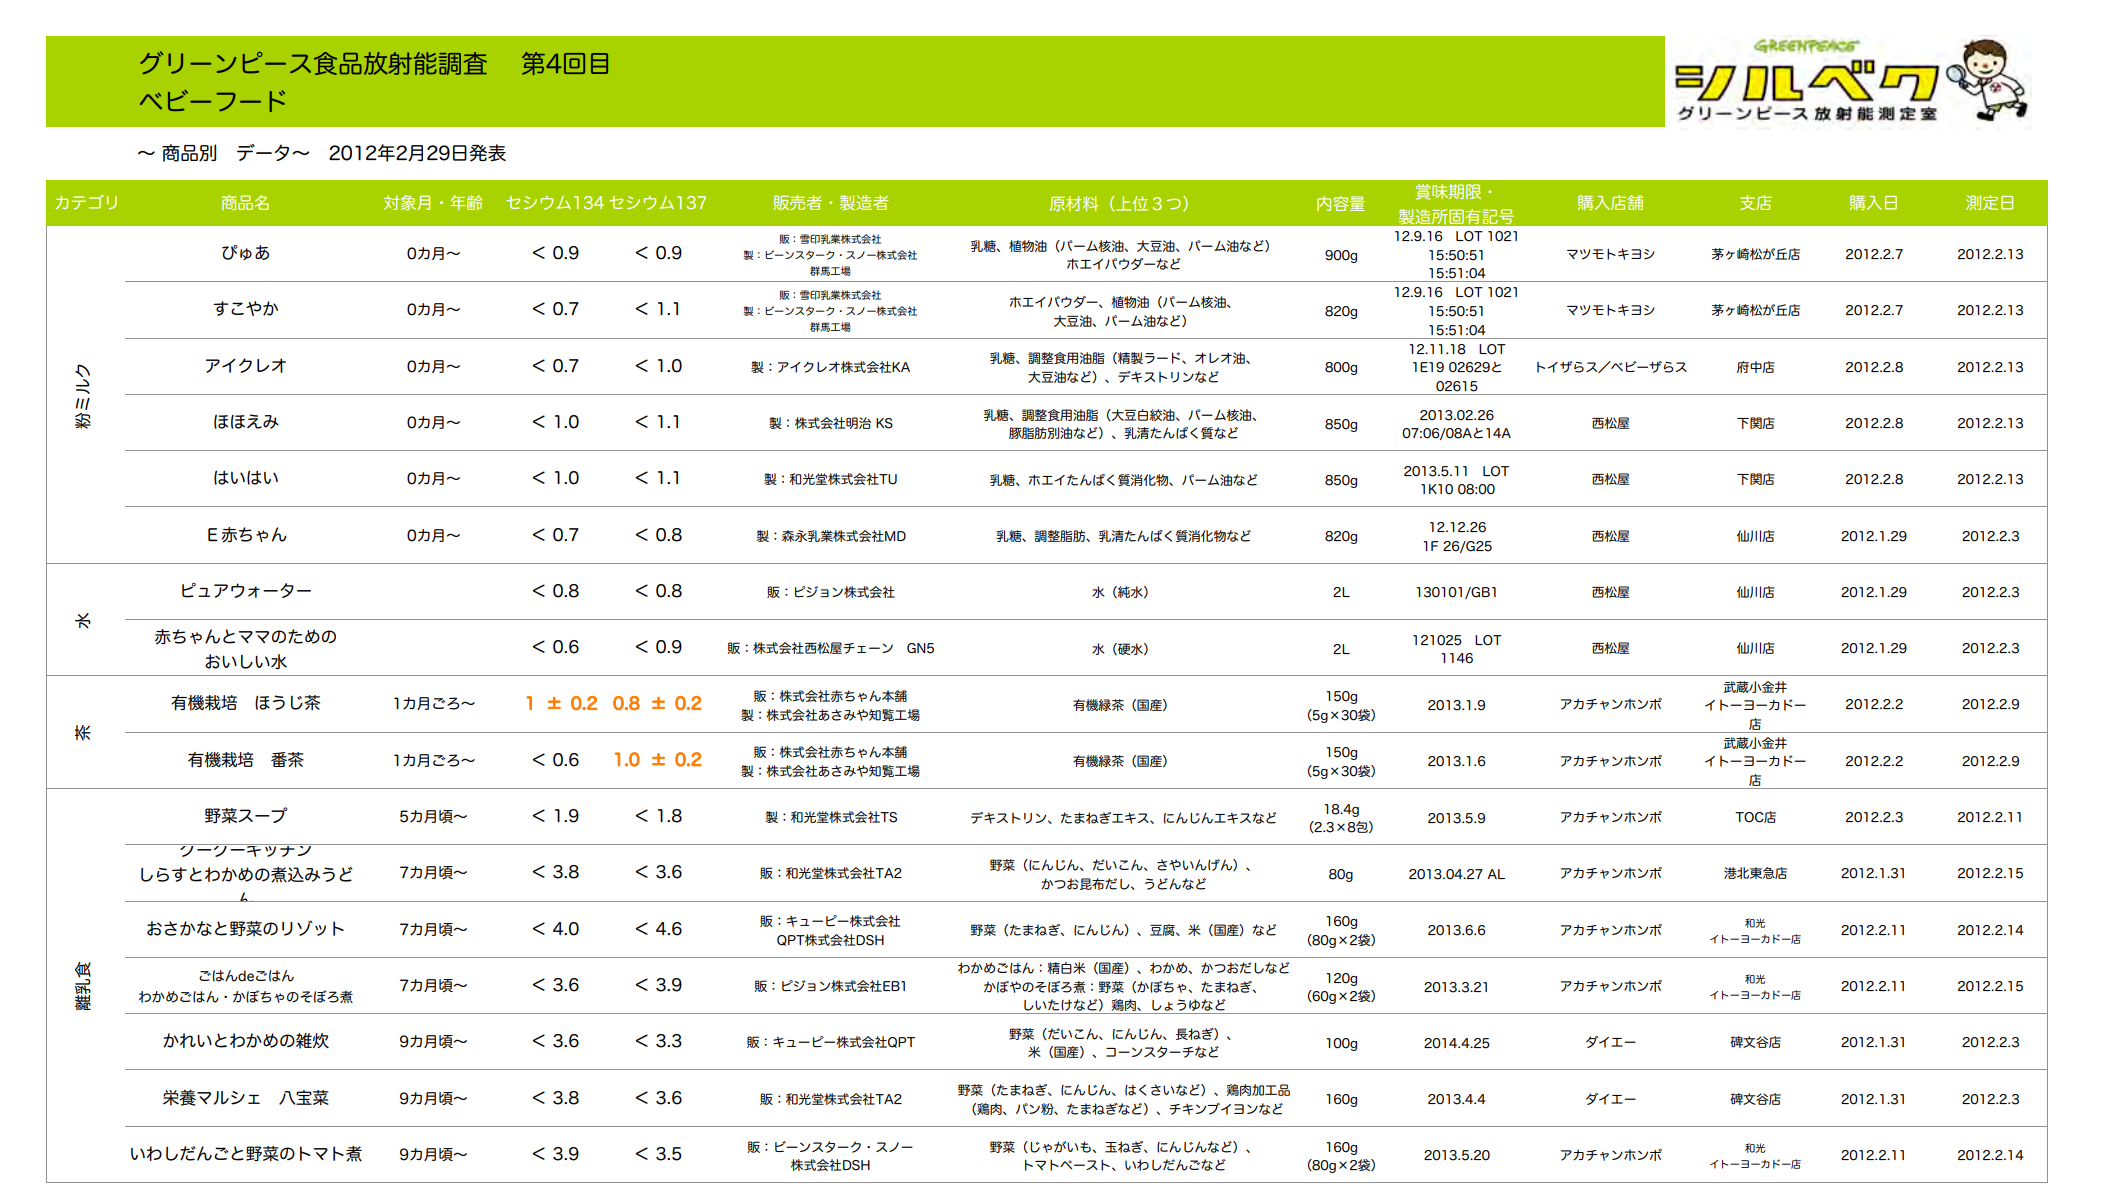Click the orange 1.0 ± 0.2 value in 番茶 row
Viewport: 2102px width, 1188px height.
657,760
